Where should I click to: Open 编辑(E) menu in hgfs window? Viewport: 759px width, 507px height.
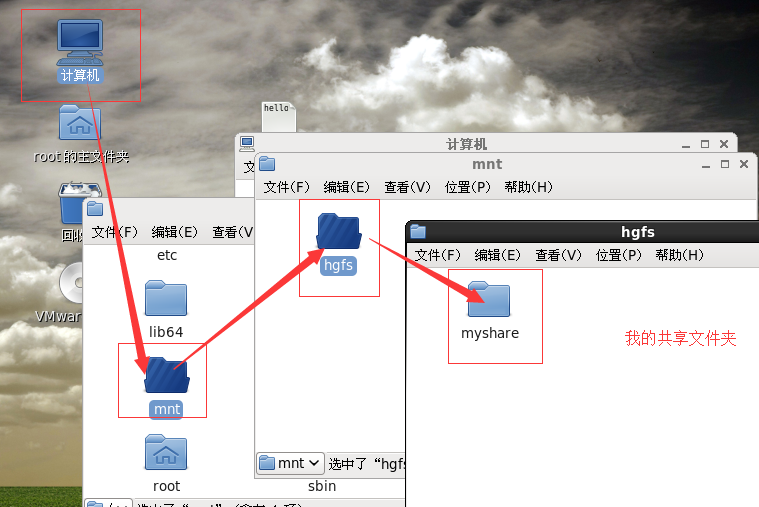coord(497,255)
